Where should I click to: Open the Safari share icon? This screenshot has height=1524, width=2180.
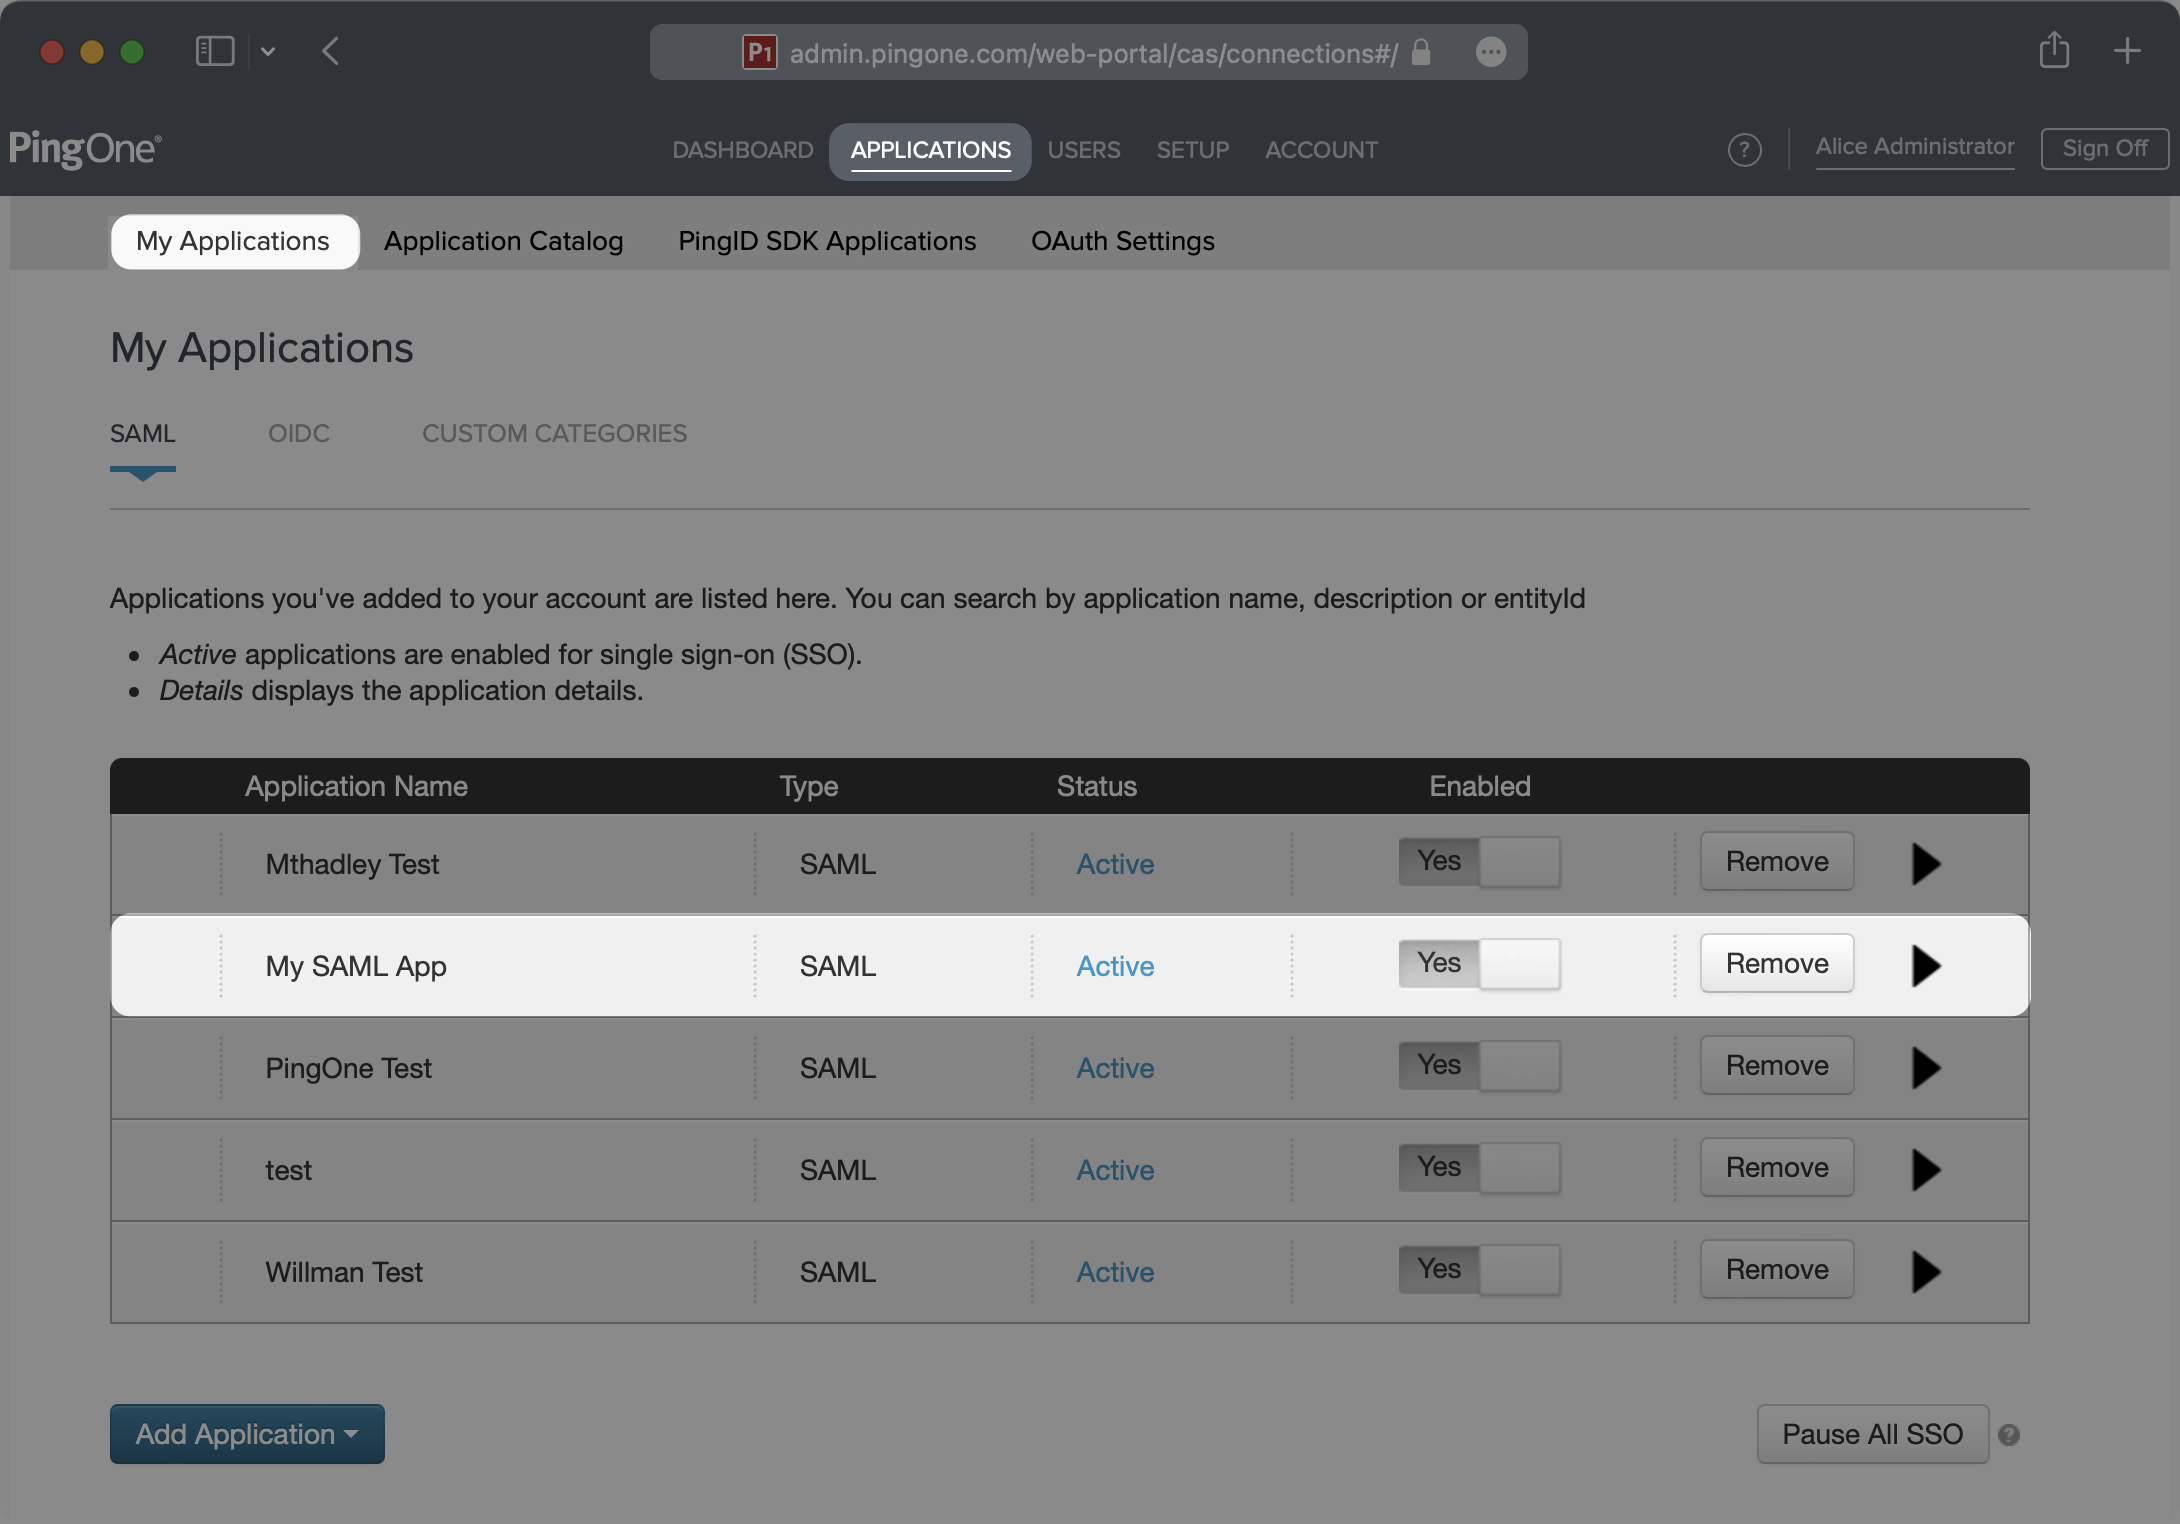pyautogui.click(x=2054, y=50)
